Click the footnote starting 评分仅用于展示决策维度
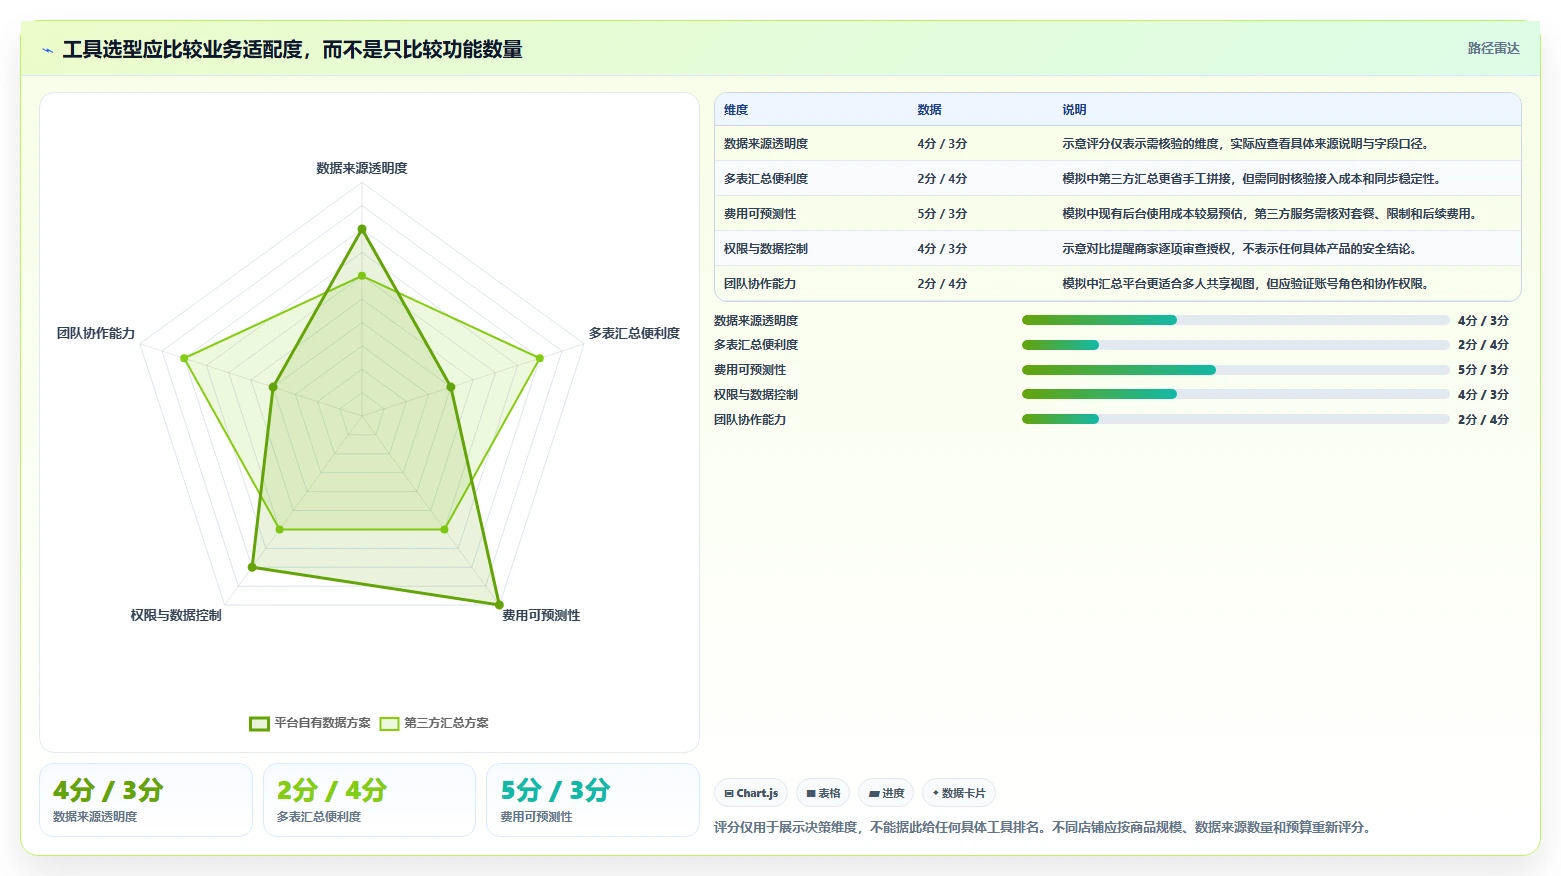This screenshot has width=1561, height=876. tap(1045, 827)
